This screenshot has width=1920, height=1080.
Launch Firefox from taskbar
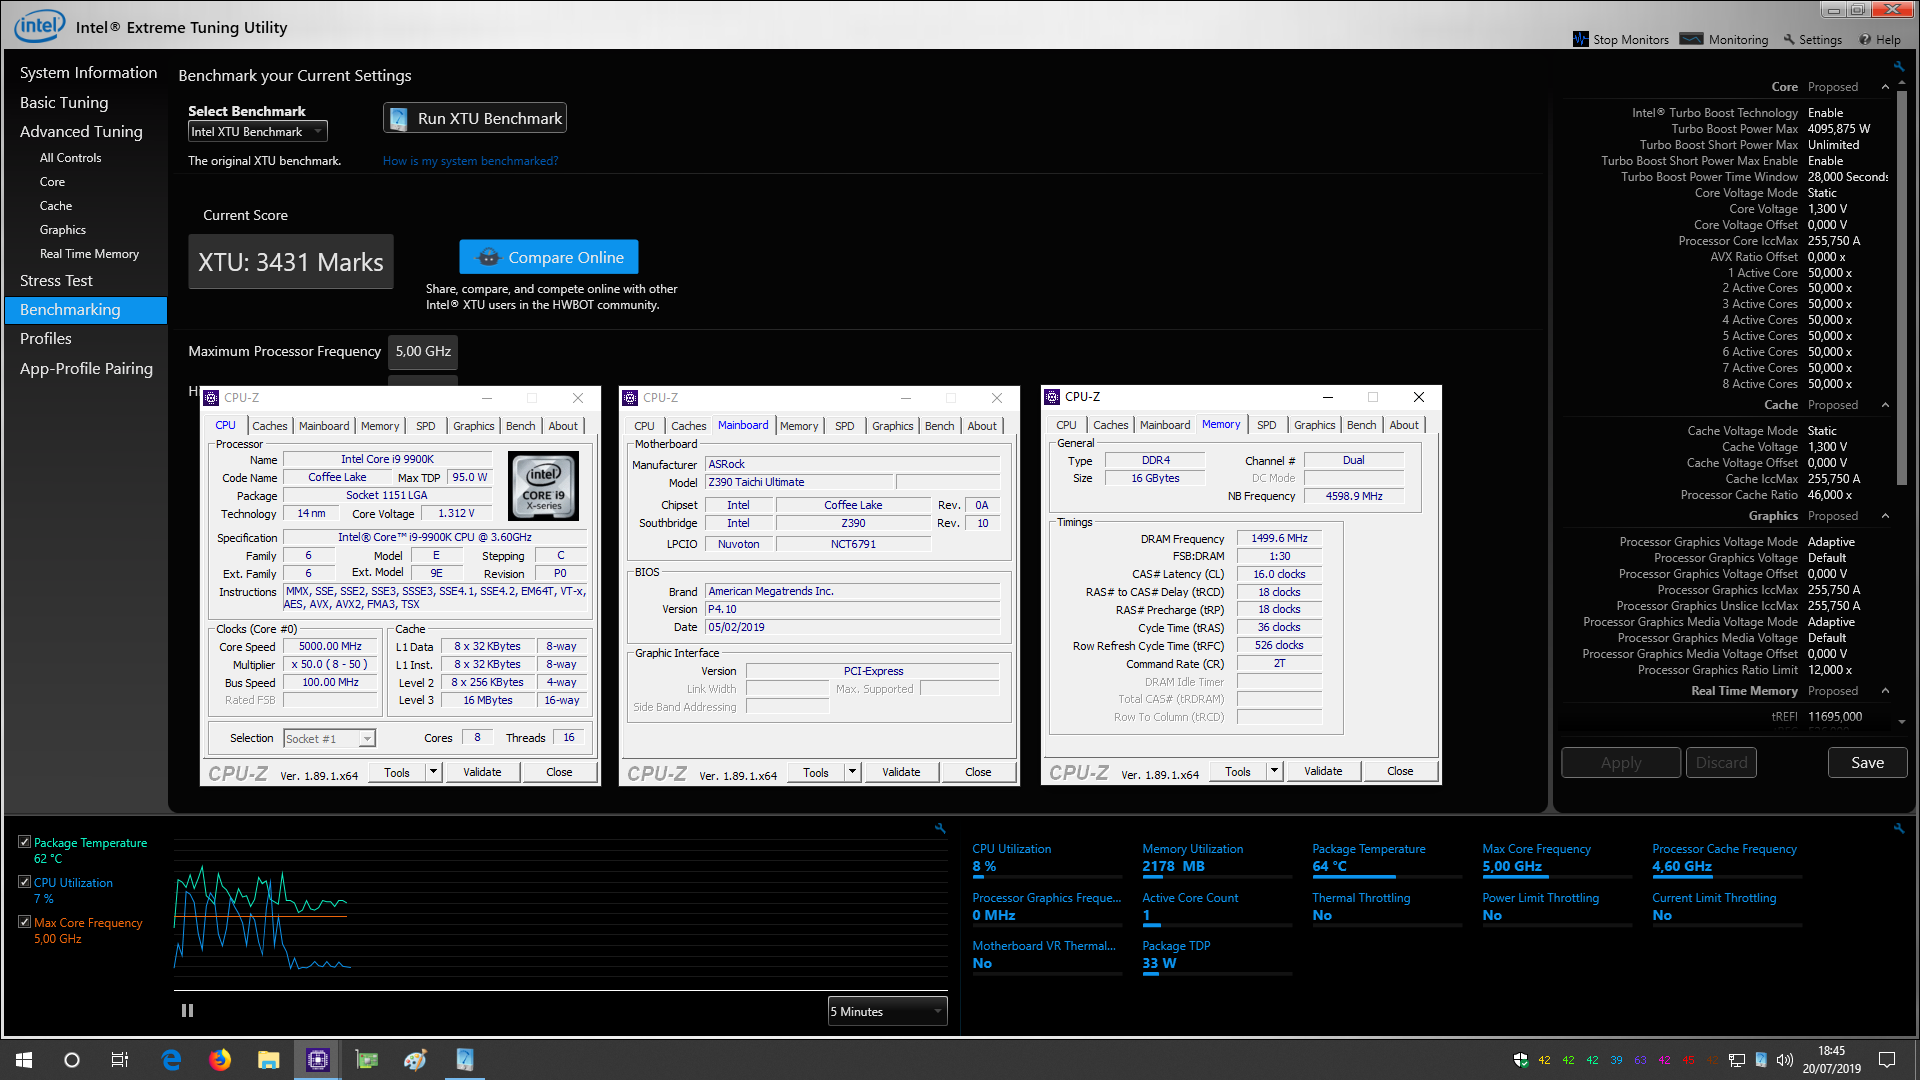(220, 1060)
